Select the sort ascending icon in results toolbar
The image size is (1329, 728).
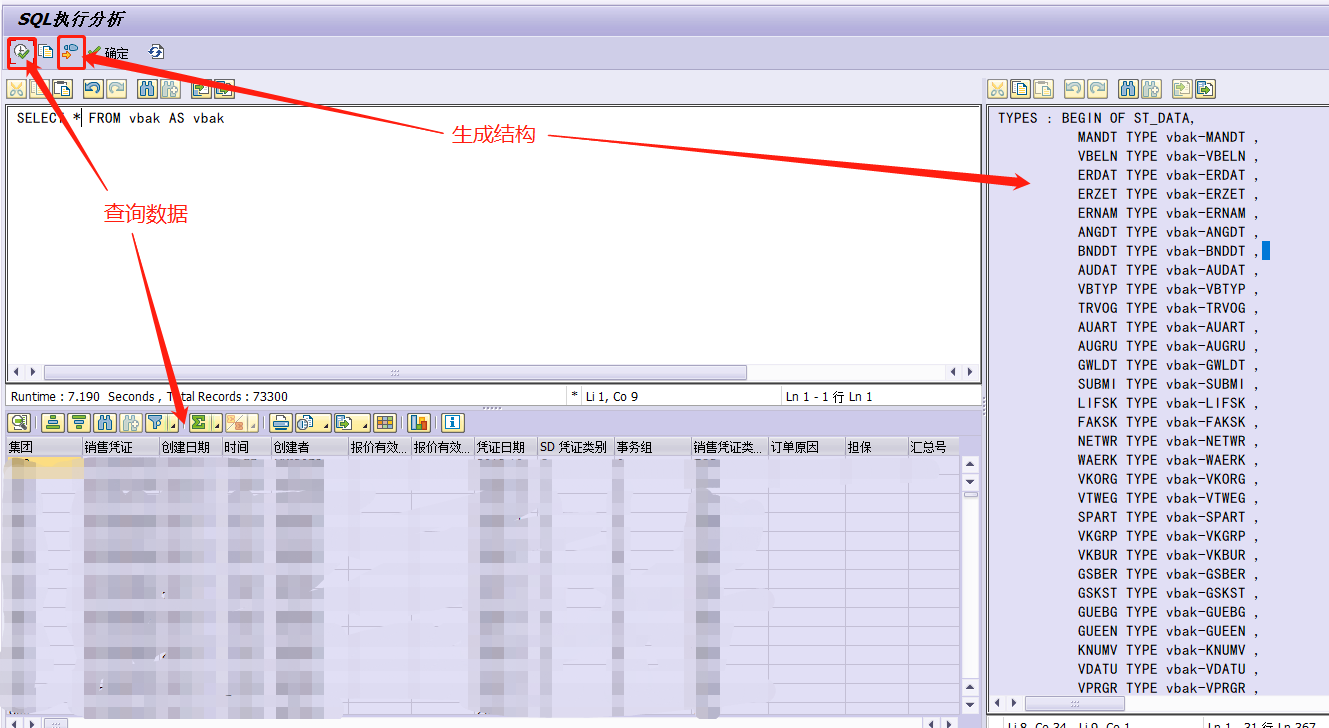(51, 422)
